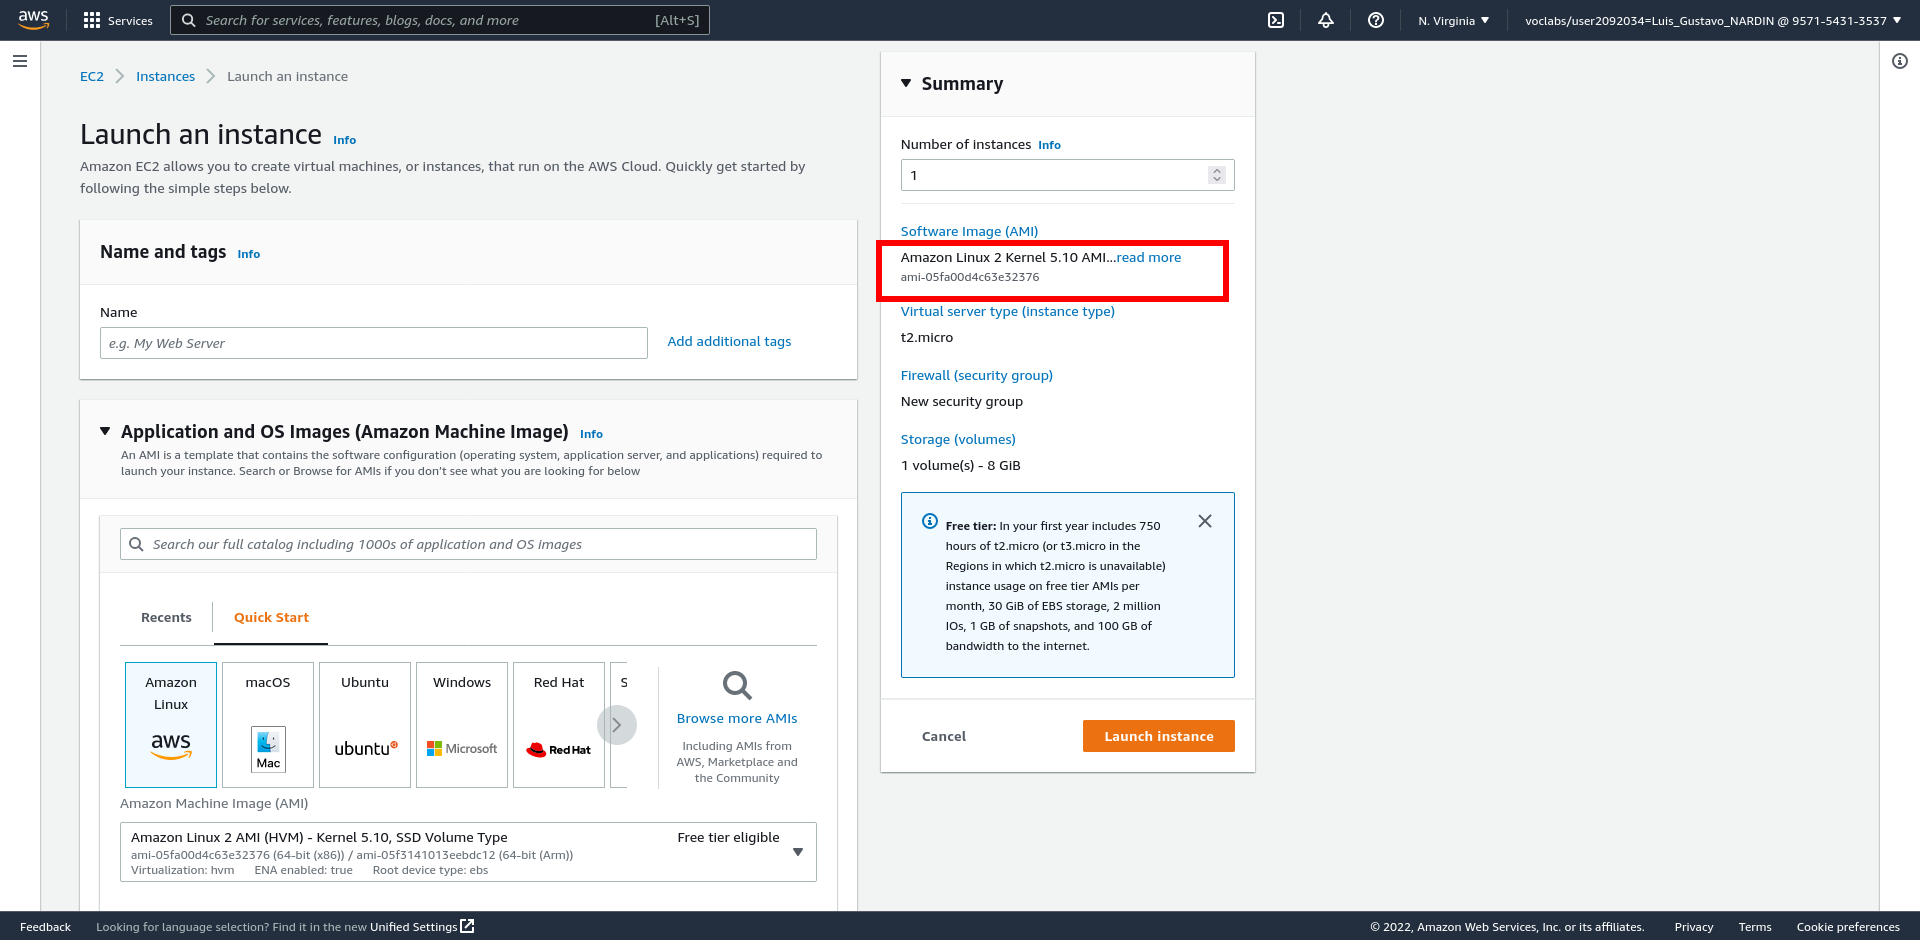Open the AWS CloudShell icon
This screenshot has width=1920, height=940.
[x=1276, y=20]
